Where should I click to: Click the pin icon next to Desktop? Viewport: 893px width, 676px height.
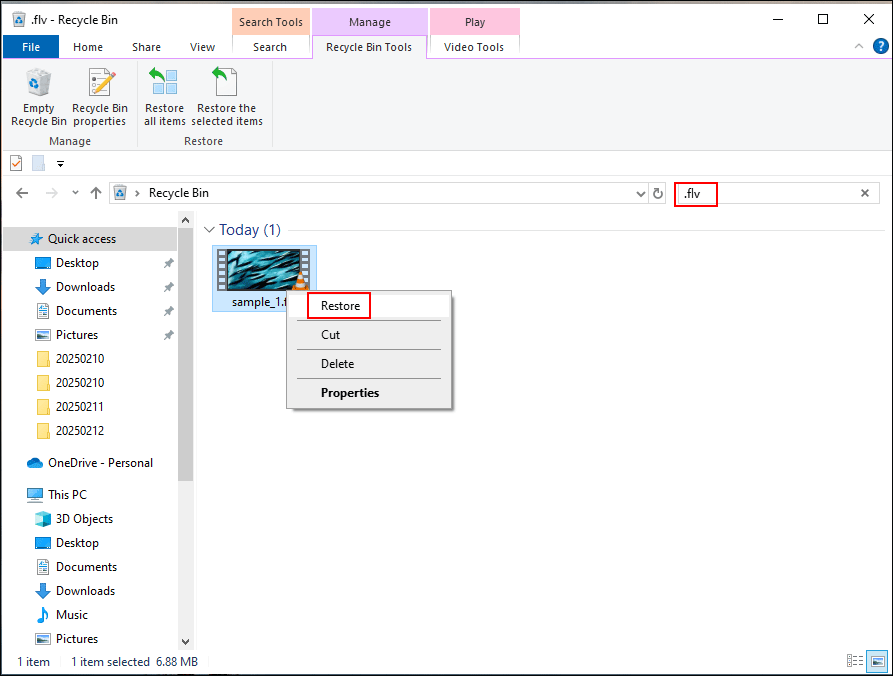click(x=169, y=263)
